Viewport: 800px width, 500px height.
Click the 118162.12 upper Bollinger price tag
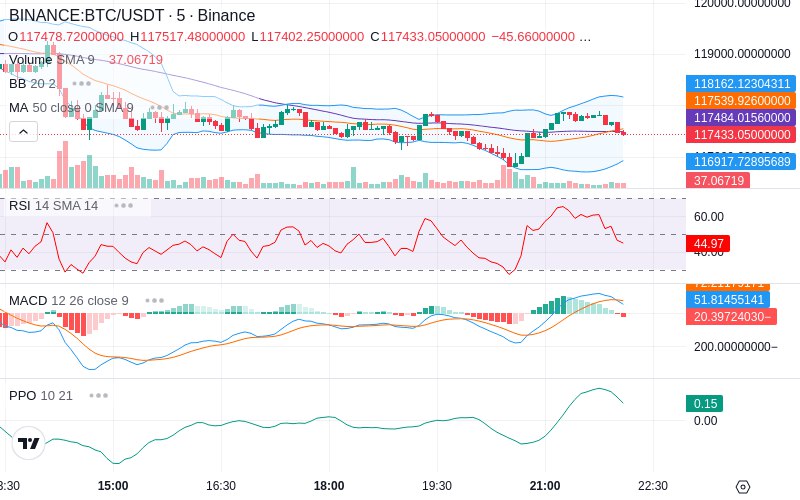[x=741, y=83]
